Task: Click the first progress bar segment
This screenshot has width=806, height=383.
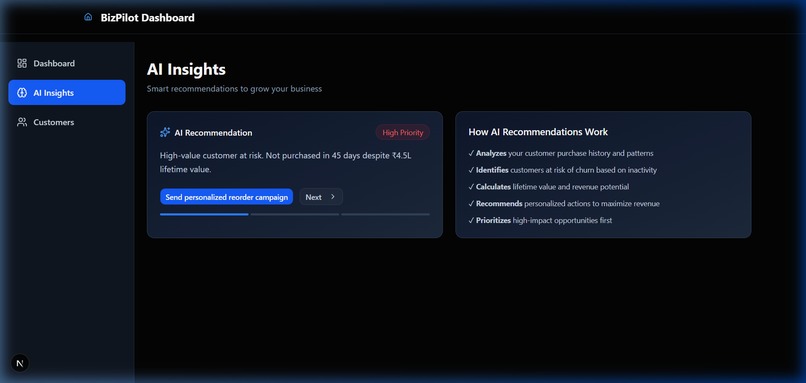Action: point(204,214)
